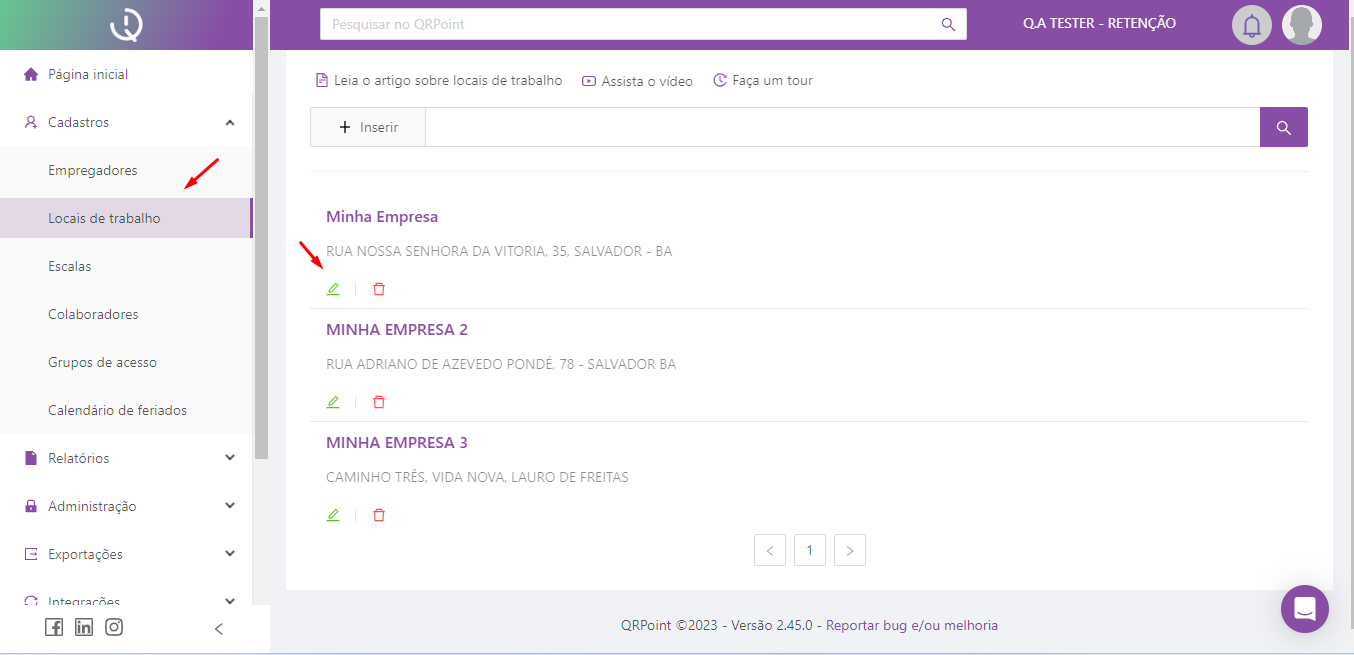The height and width of the screenshot is (655, 1354).
Task: Click the purple search button beside Inserir
Action: coord(1283,127)
